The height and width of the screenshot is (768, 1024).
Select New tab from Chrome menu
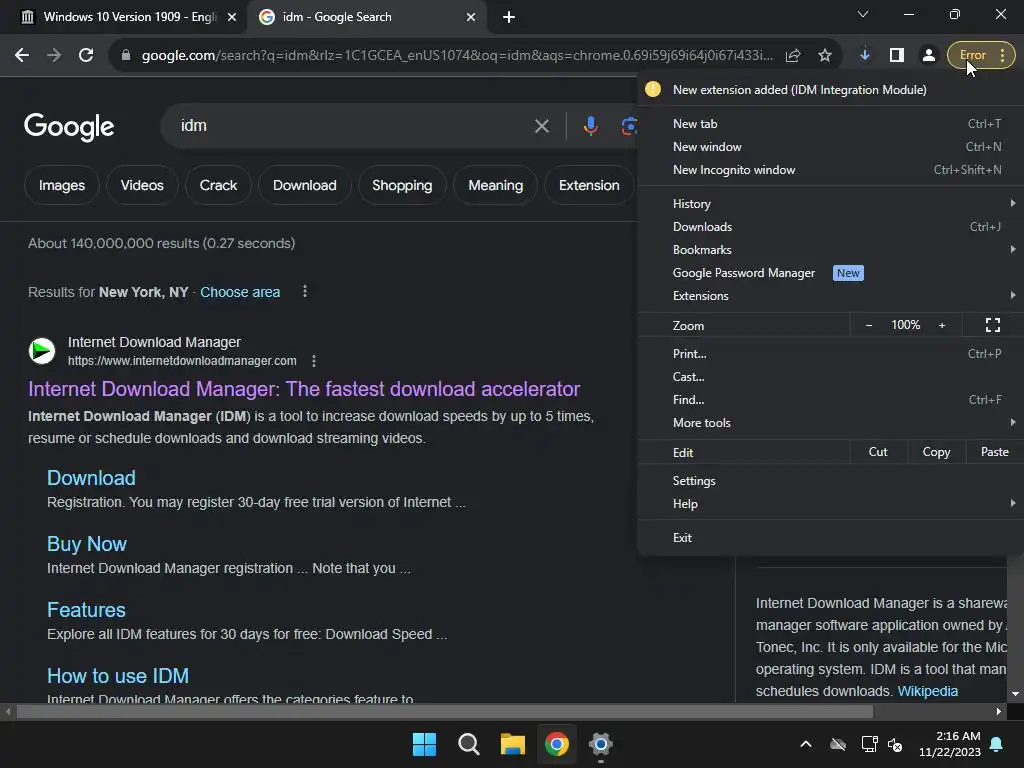pos(831,123)
